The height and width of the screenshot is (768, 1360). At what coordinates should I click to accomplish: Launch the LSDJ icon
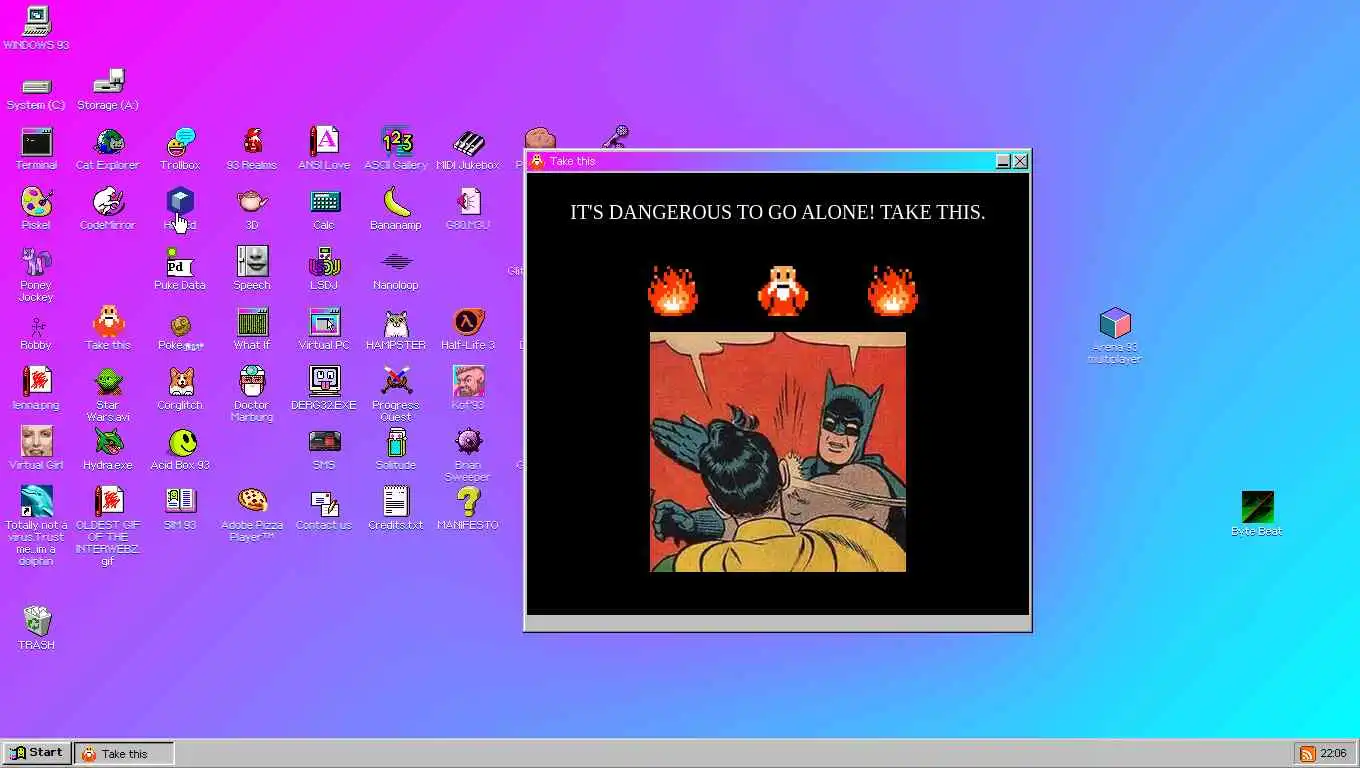(x=324, y=269)
